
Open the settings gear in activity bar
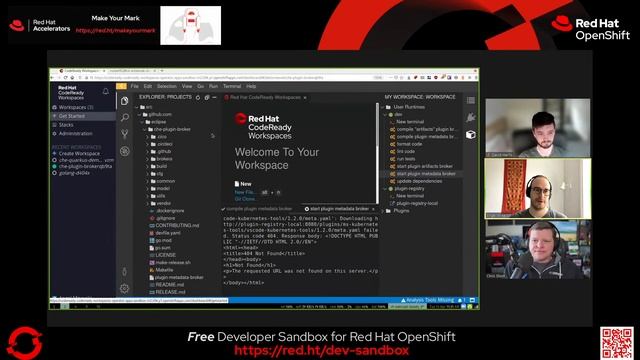(125, 289)
